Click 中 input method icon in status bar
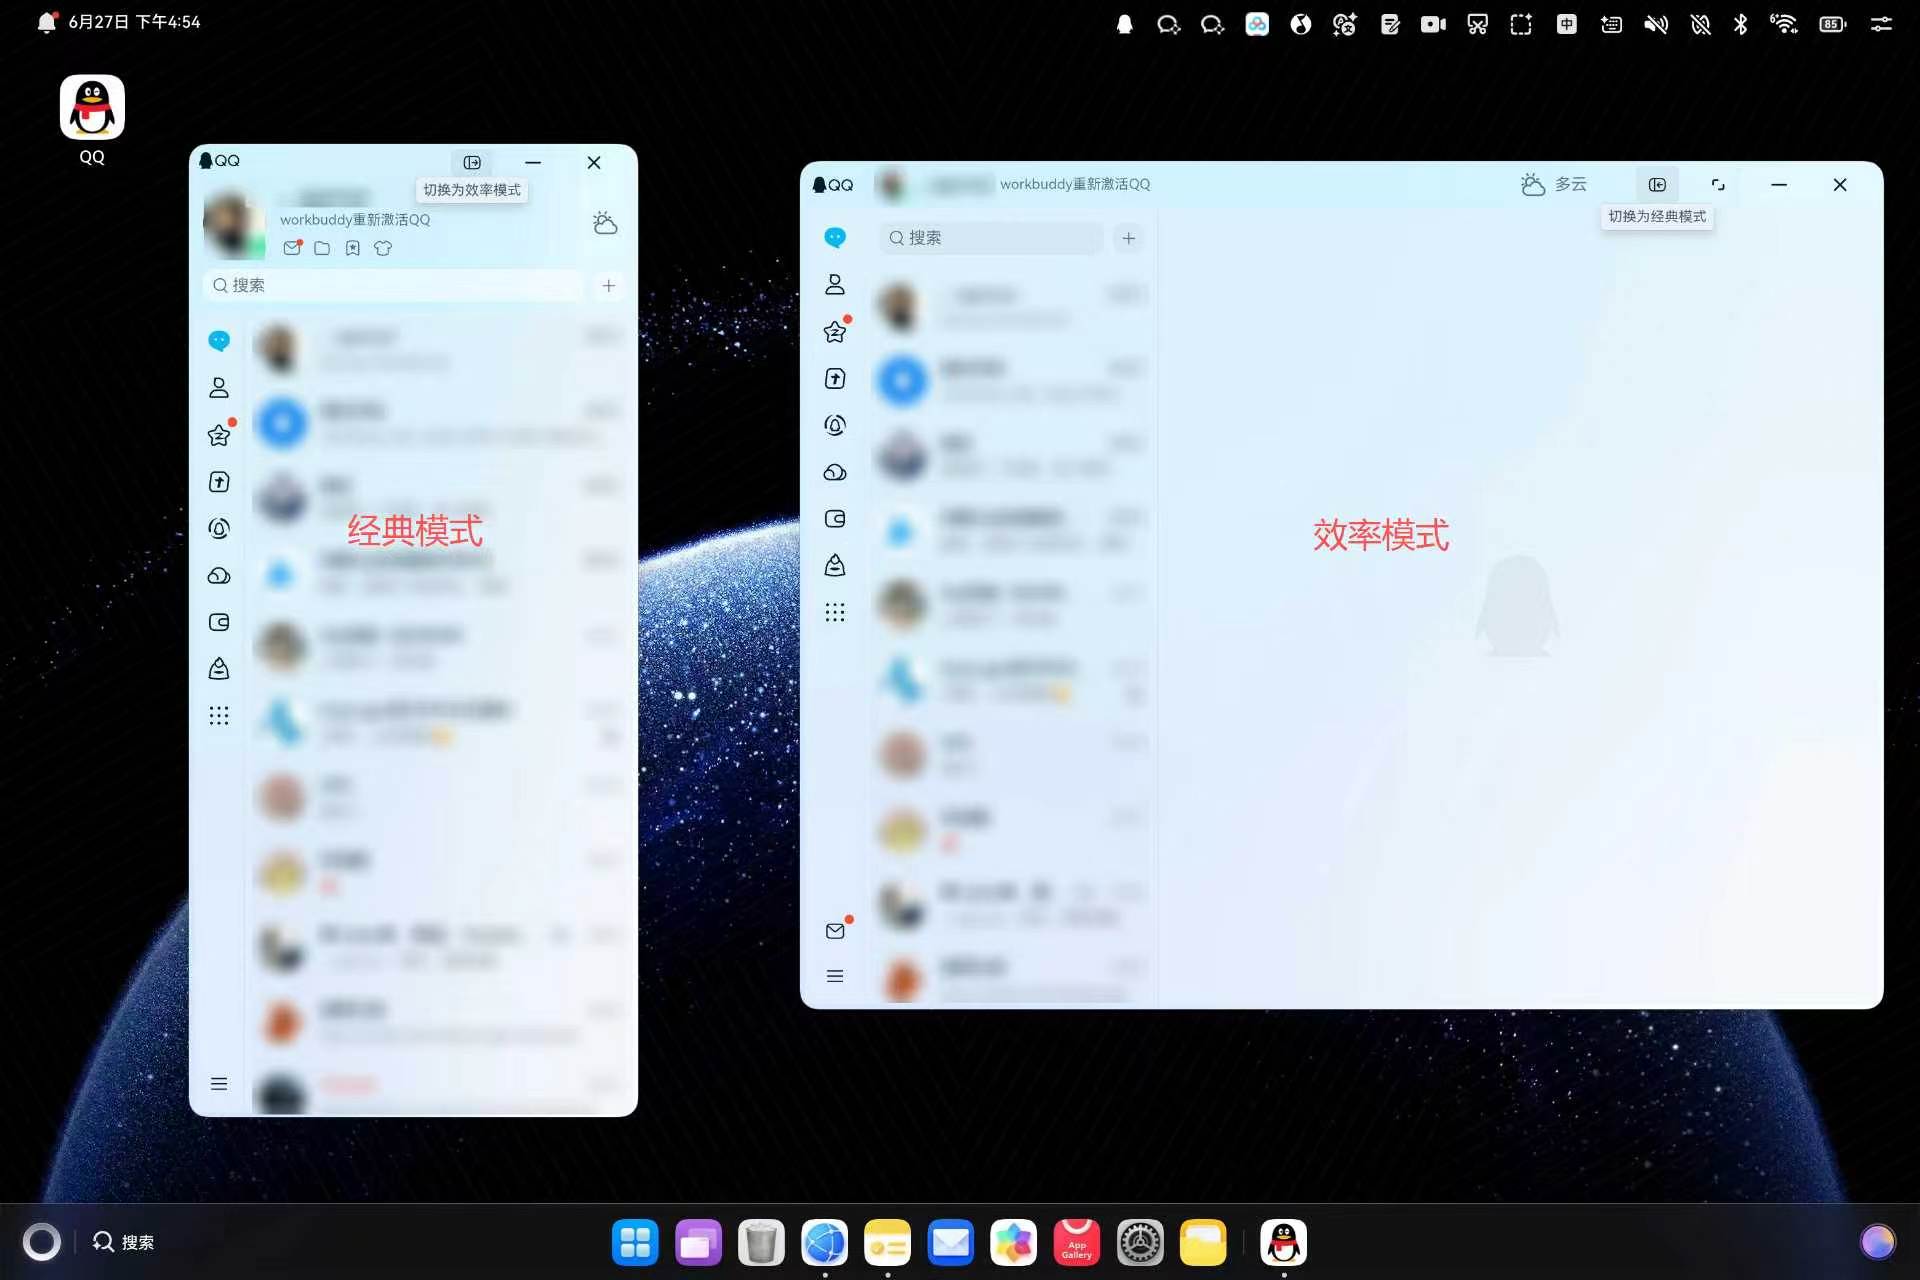 (1567, 24)
